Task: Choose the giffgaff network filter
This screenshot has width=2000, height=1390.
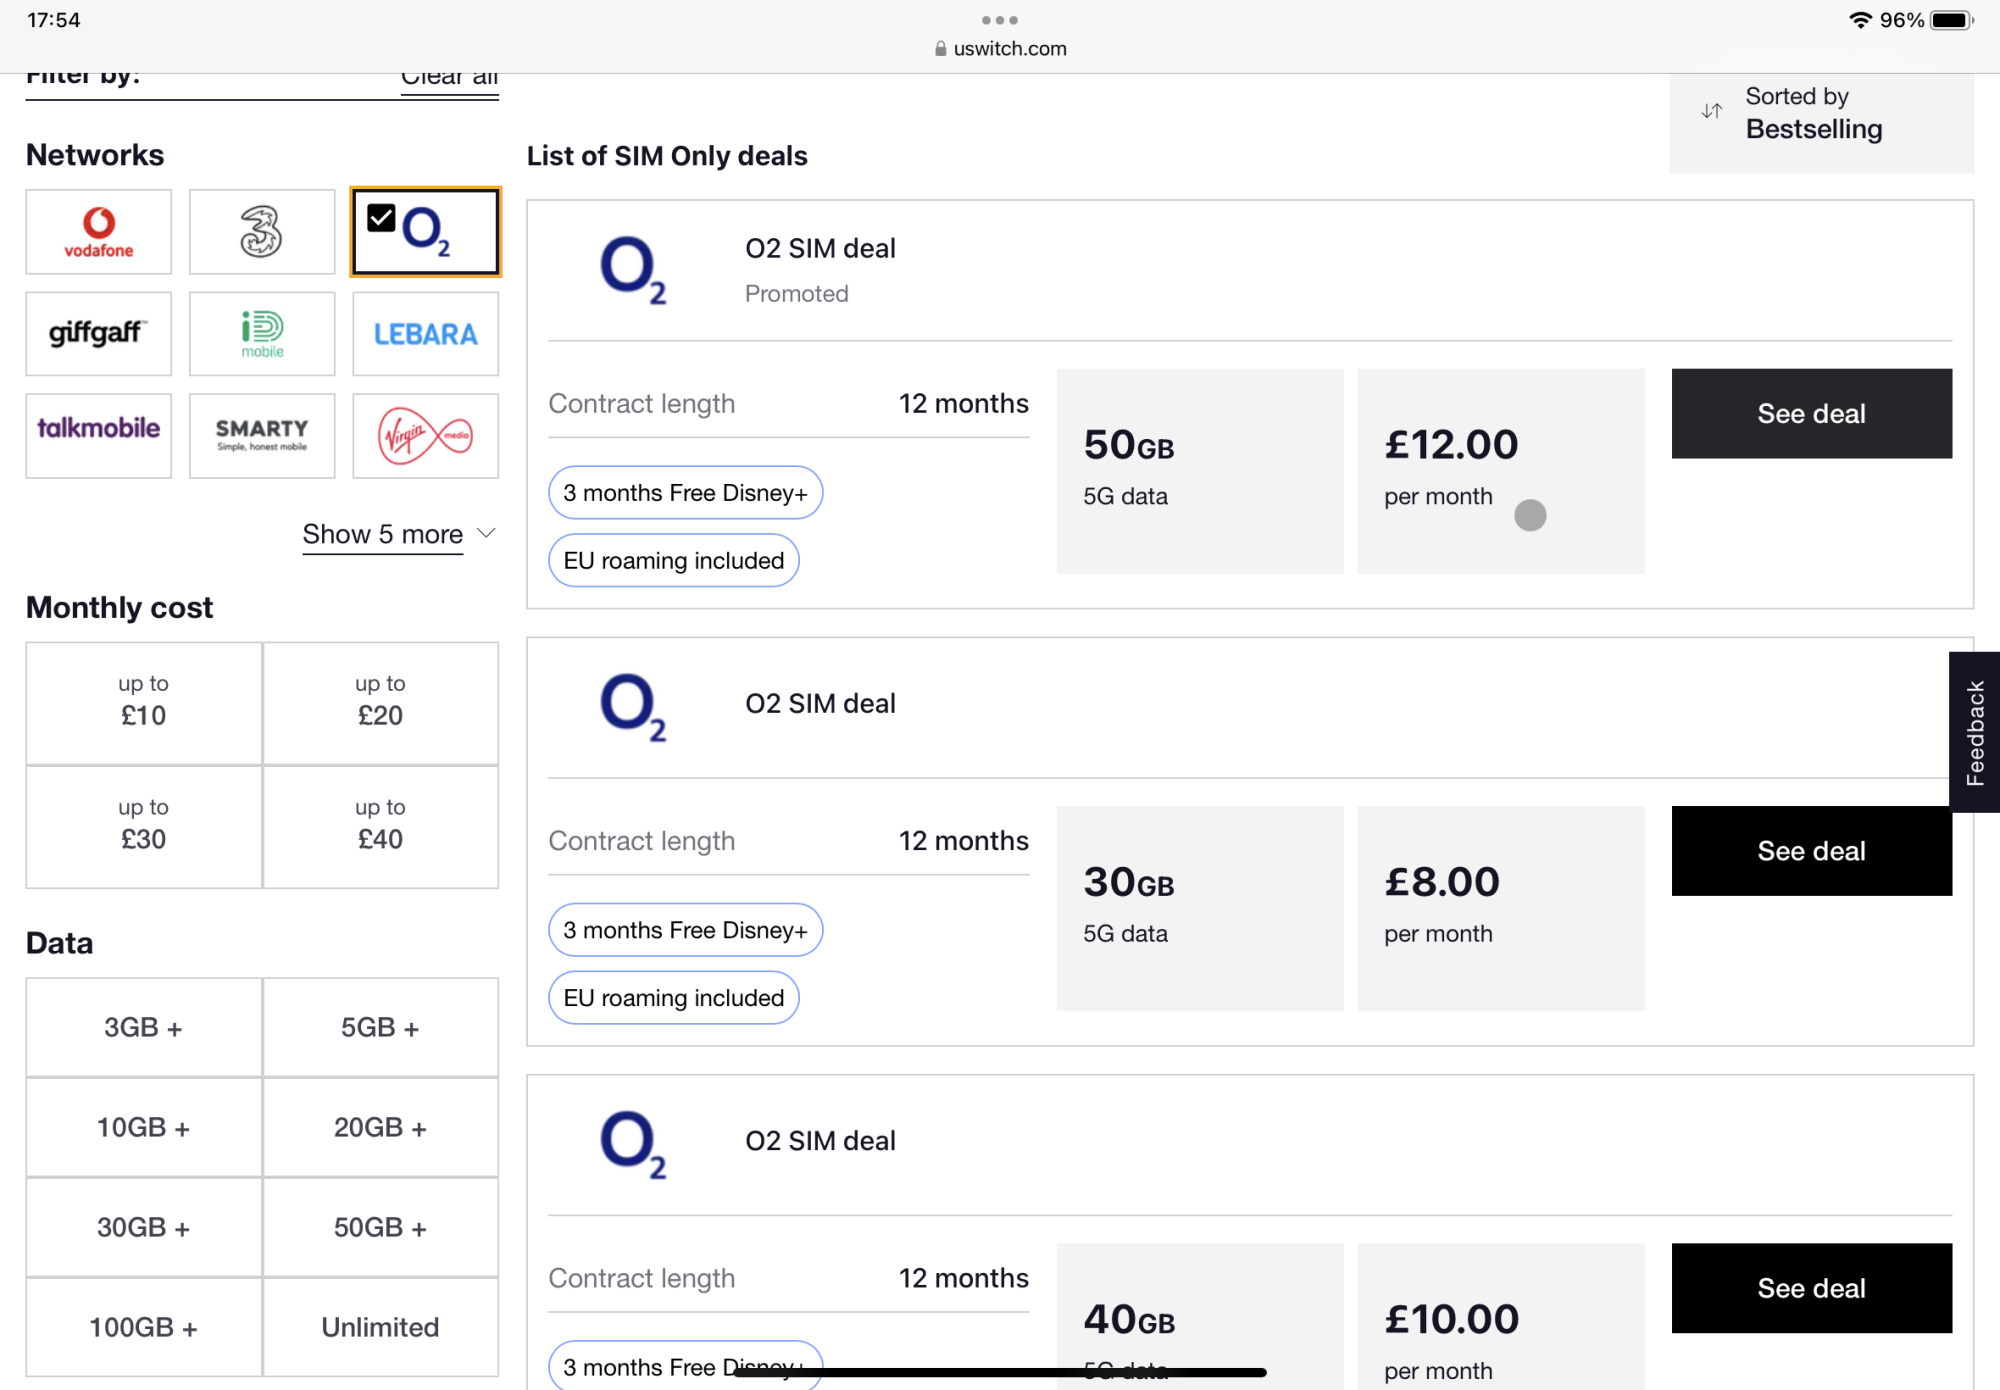Action: [x=98, y=334]
